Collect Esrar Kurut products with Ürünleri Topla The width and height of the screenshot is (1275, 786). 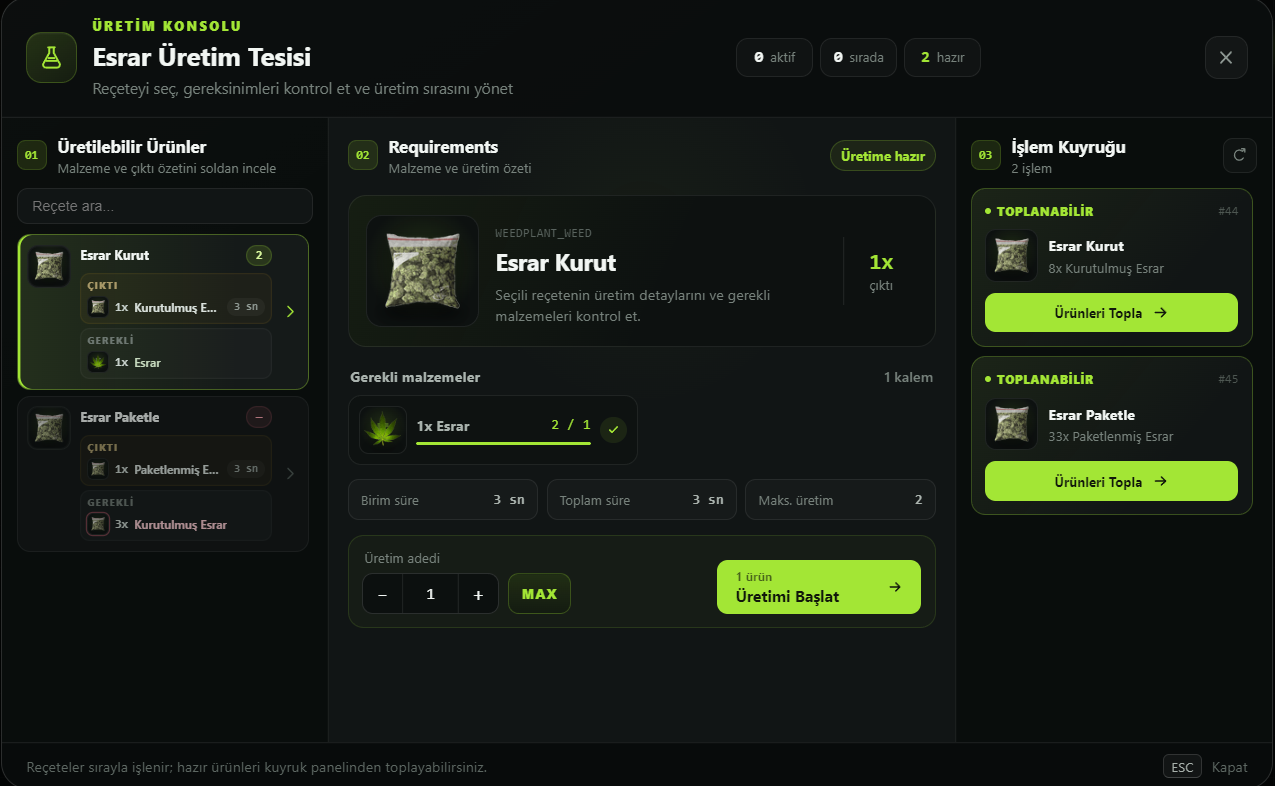click(1111, 313)
